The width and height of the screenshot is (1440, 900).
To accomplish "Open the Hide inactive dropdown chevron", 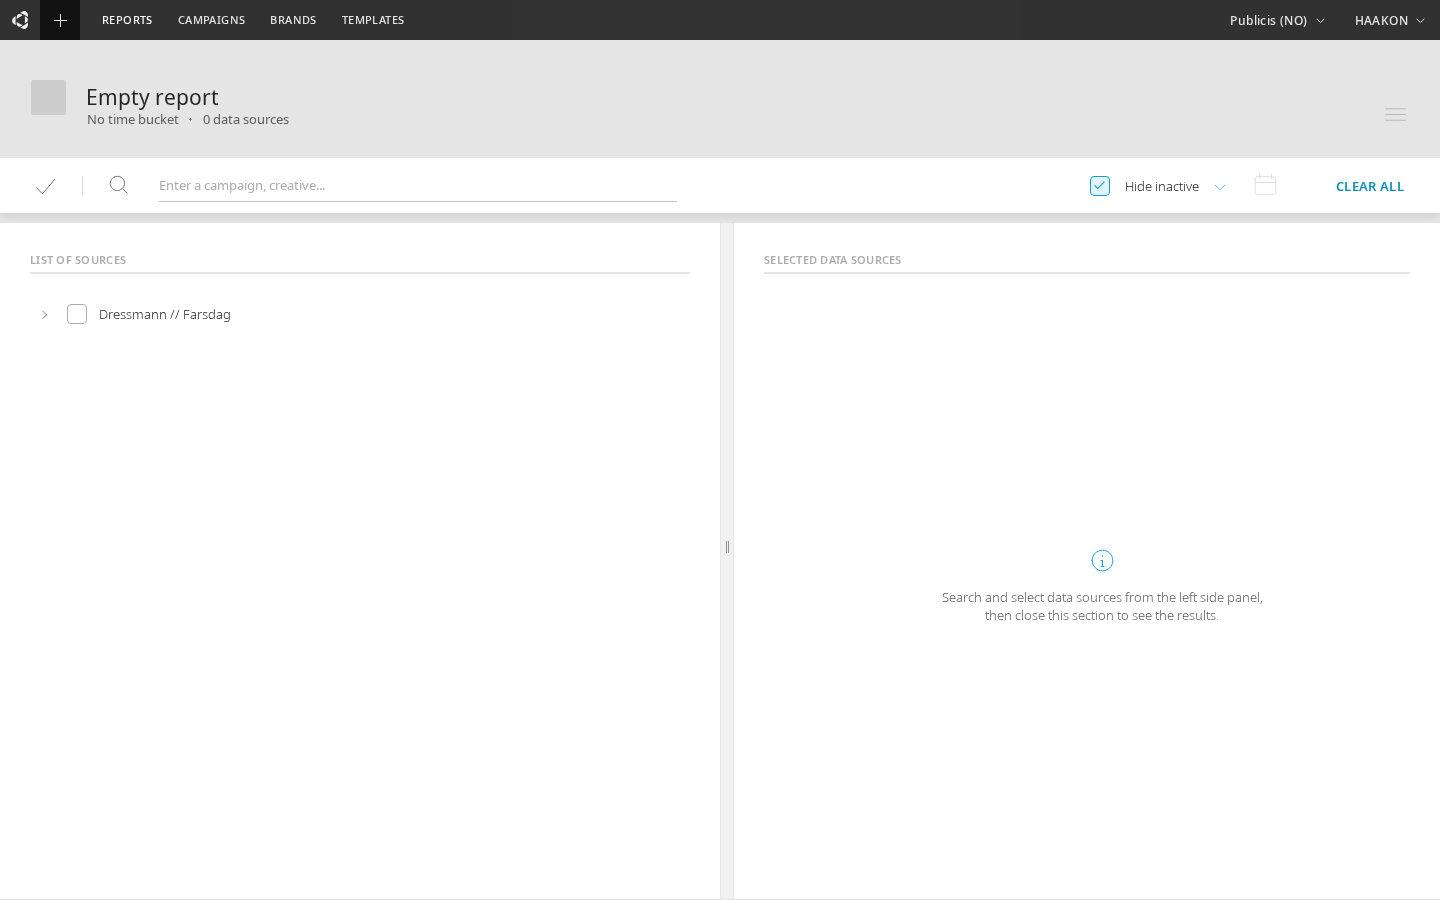I will (1220, 187).
